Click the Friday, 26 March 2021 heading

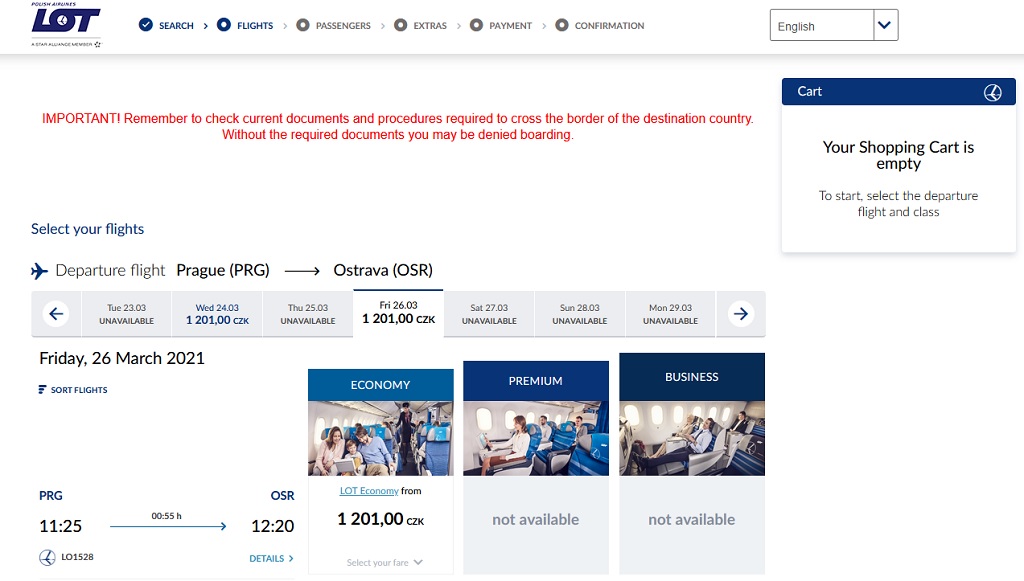pos(122,358)
